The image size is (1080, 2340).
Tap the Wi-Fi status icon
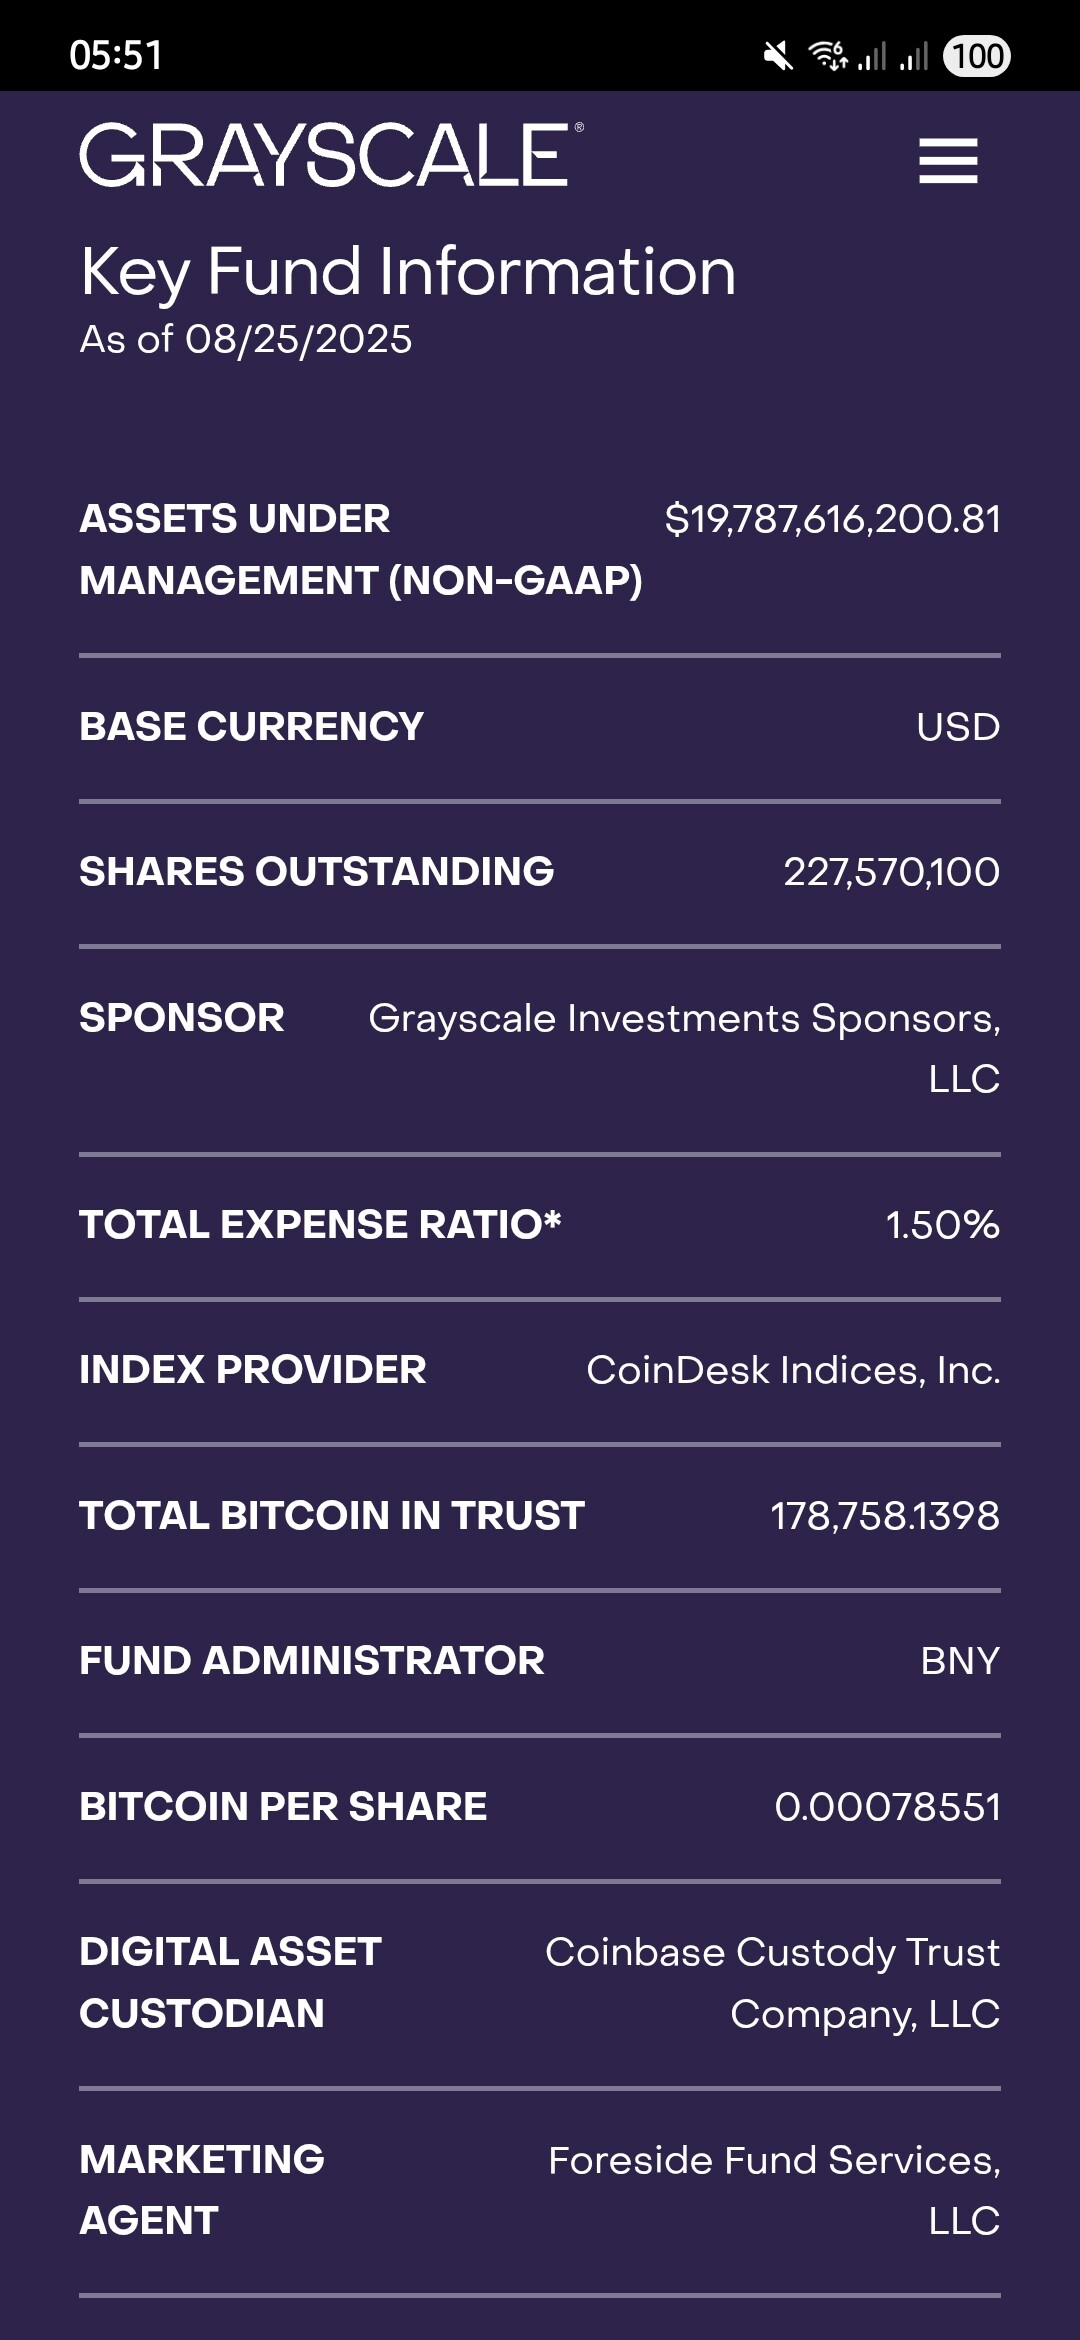tap(828, 56)
